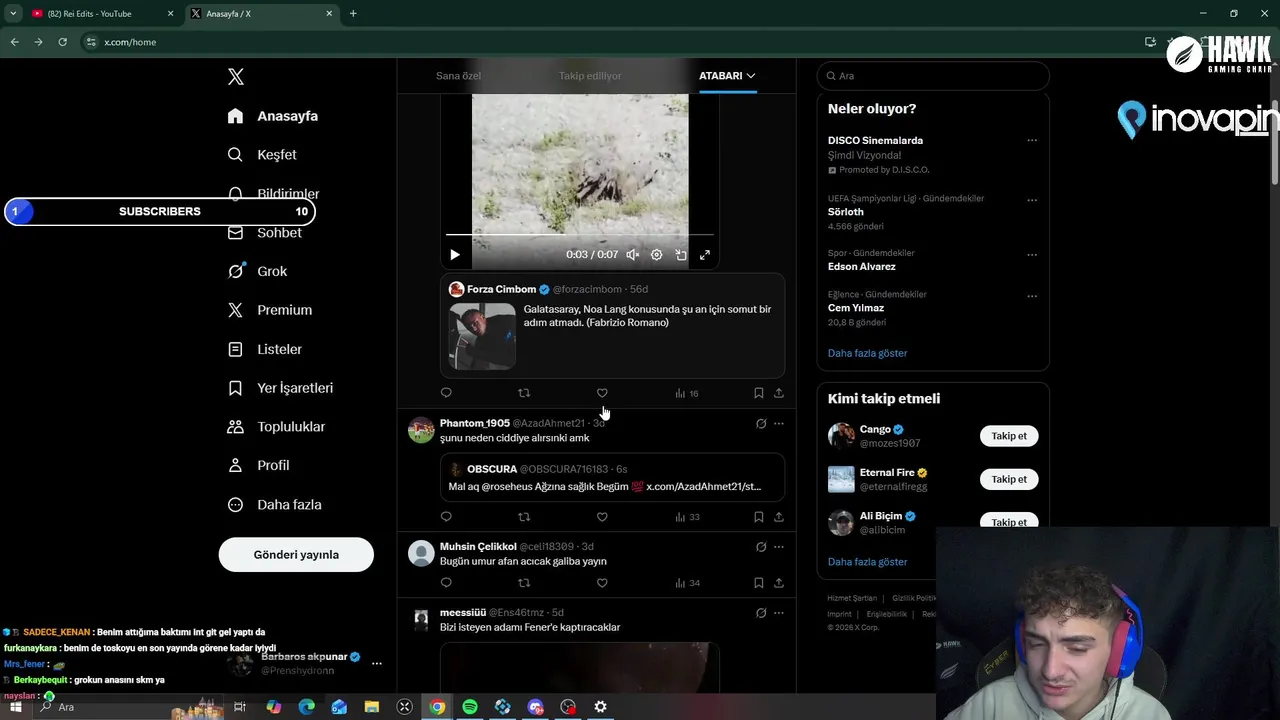Screen dimensions: 1280x720
Task: Switch to Sana özel tab
Action: pyautogui.click(x=458, y=76)
